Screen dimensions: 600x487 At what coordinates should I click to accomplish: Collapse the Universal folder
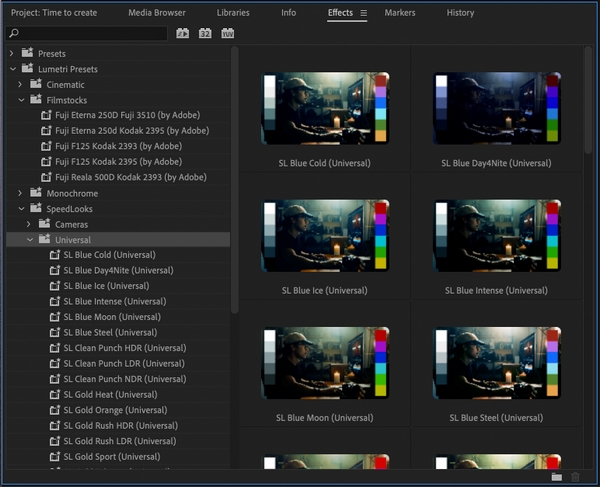click(x=30, y=240)
